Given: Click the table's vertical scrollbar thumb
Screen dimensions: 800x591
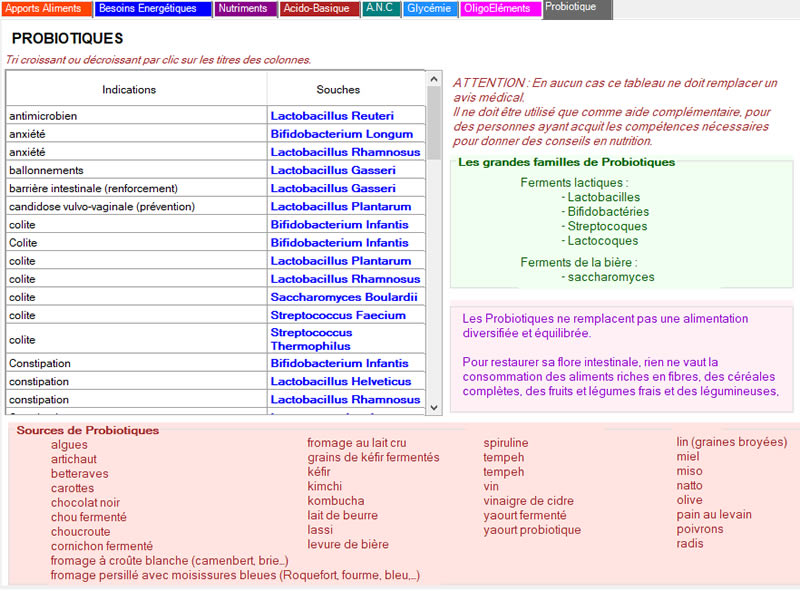Looking at the screenshot, I should (x=433, y=120).
